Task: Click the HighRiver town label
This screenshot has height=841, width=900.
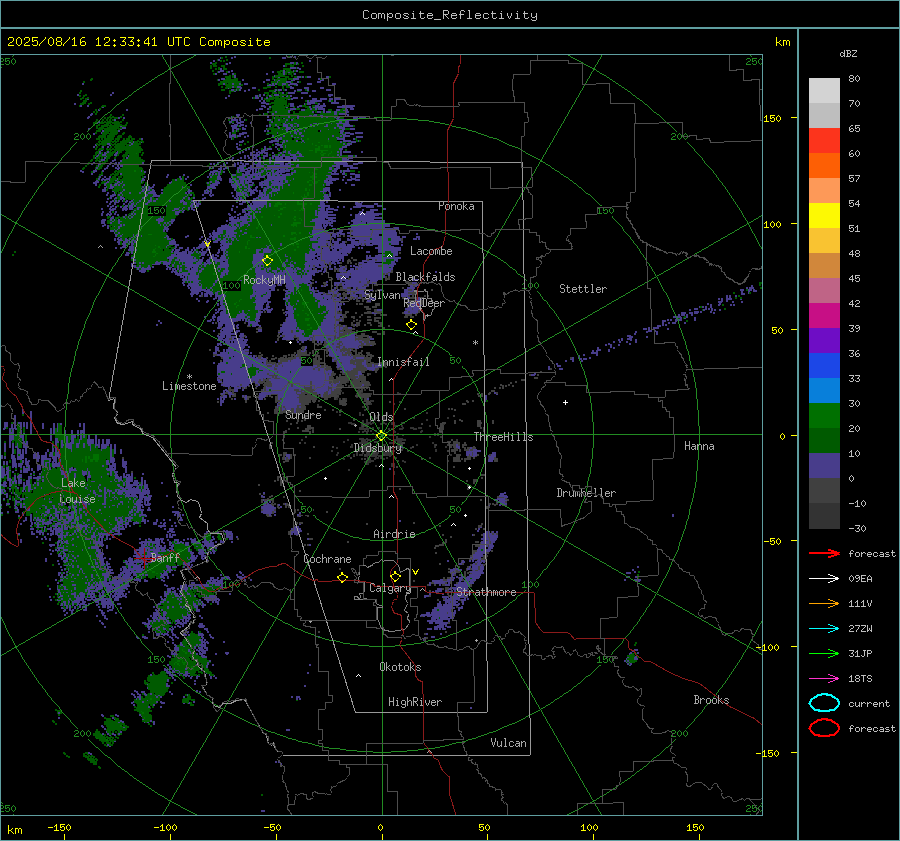Action: (x=415, y=702)
